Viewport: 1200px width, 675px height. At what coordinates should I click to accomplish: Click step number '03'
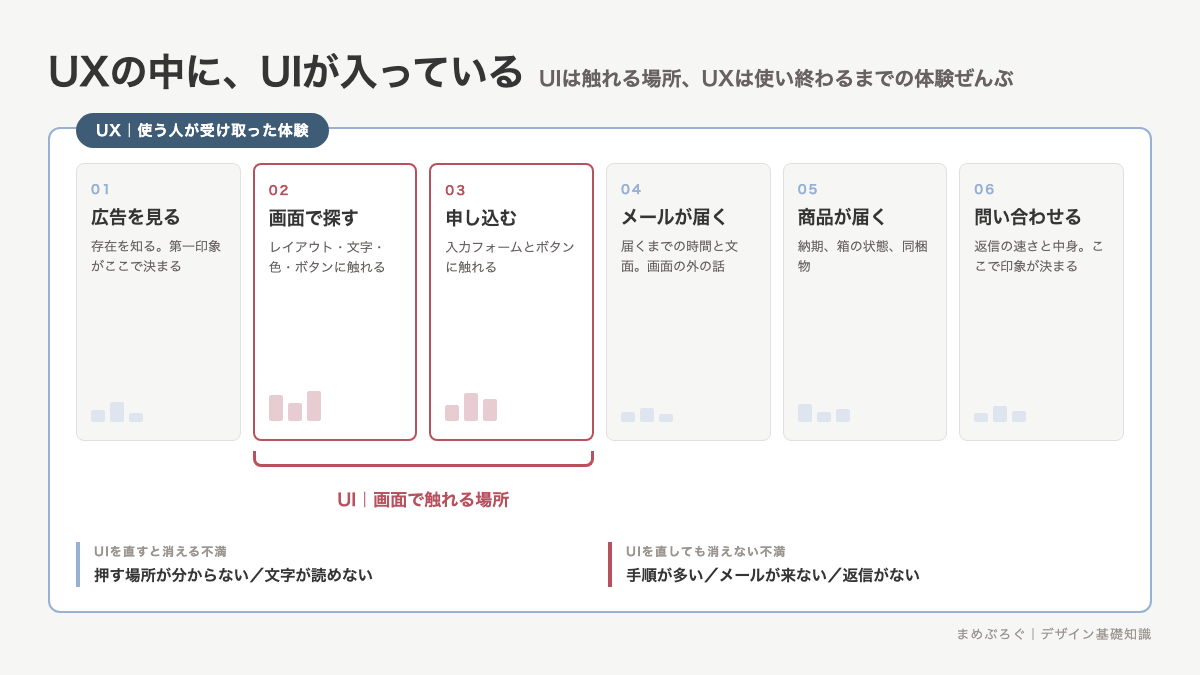(456, 190)
